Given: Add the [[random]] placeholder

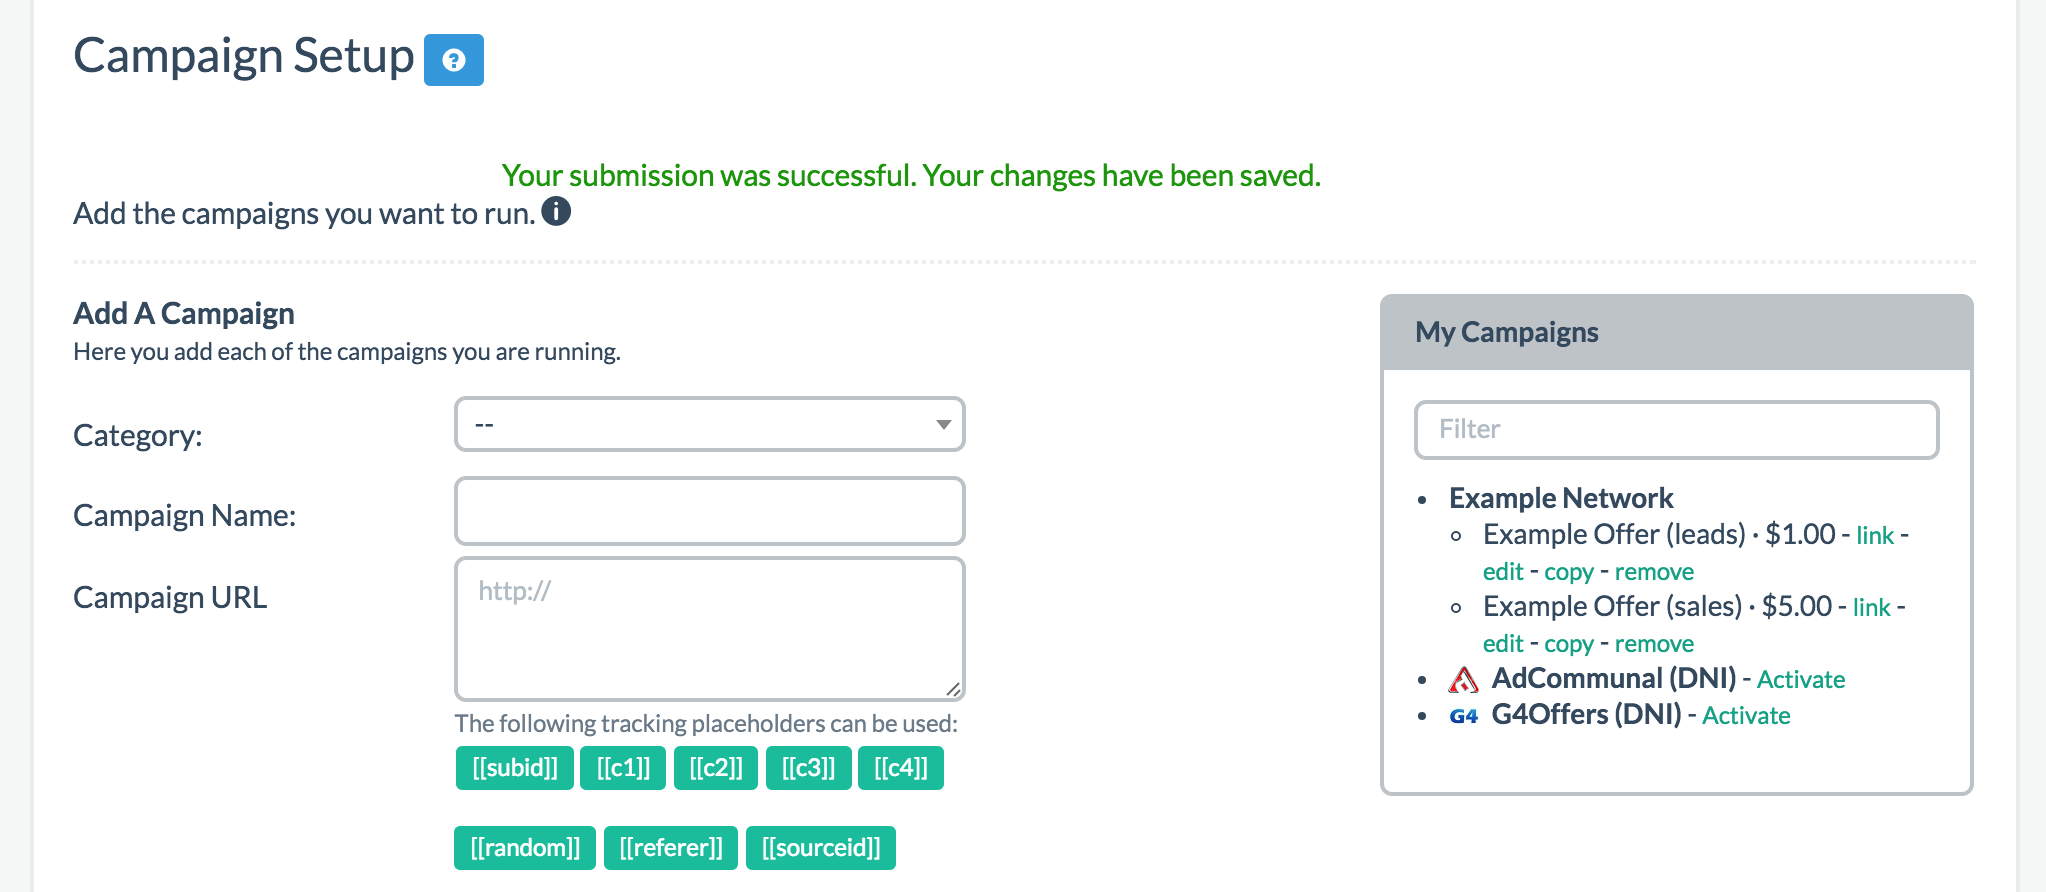Looking at the screenshot, I should pyautogui.click(x=524, y=847).
